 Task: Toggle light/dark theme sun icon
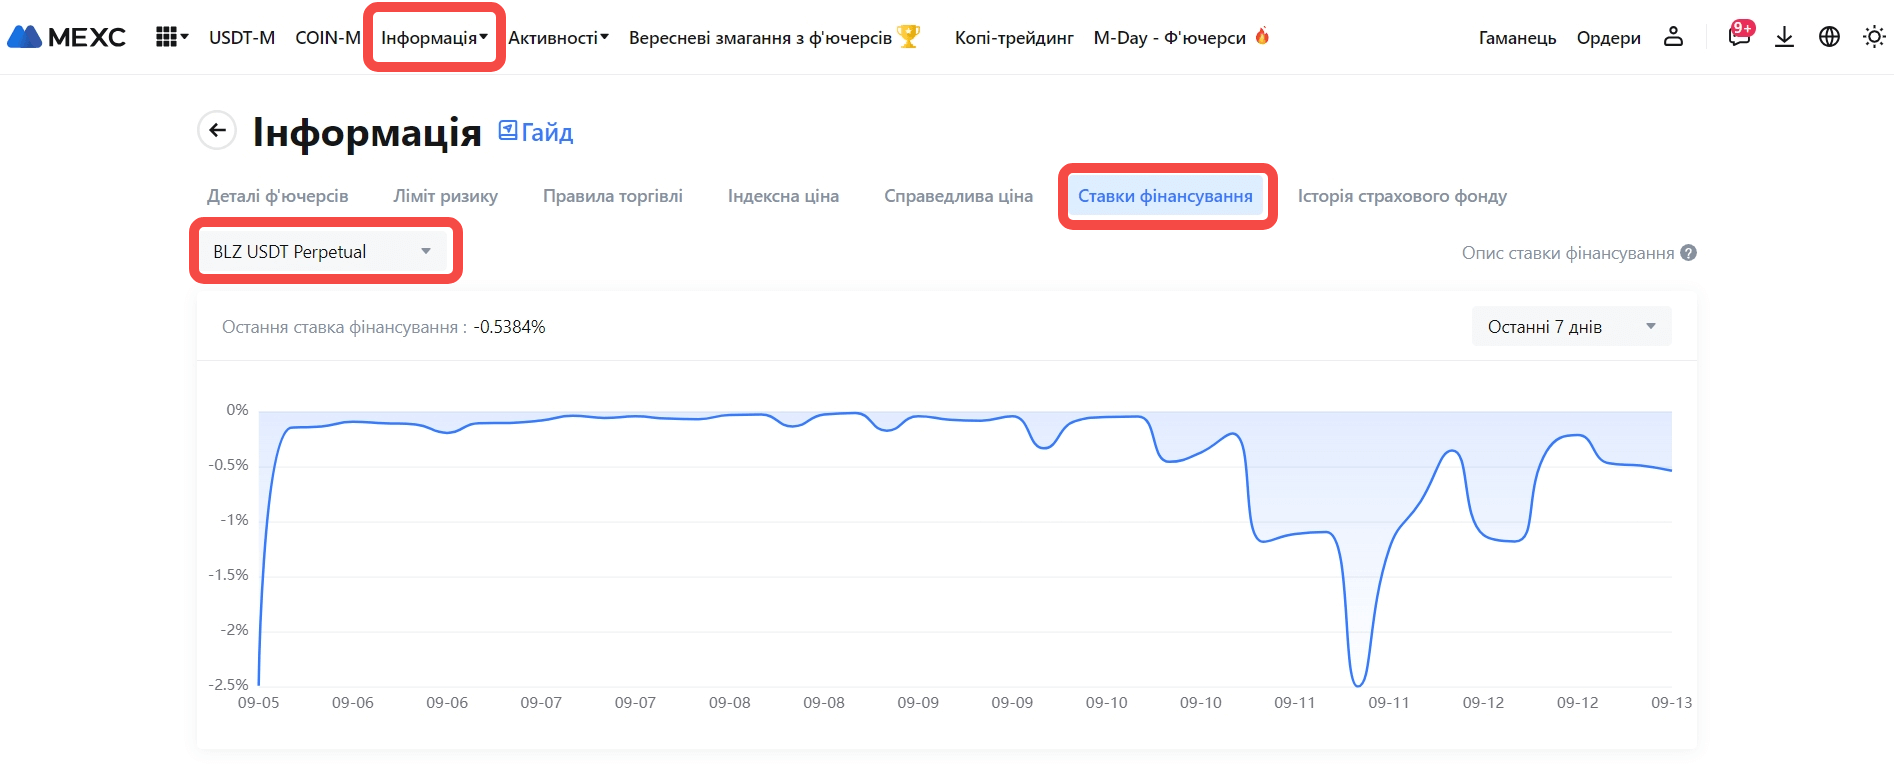[x=1874, y=37]
